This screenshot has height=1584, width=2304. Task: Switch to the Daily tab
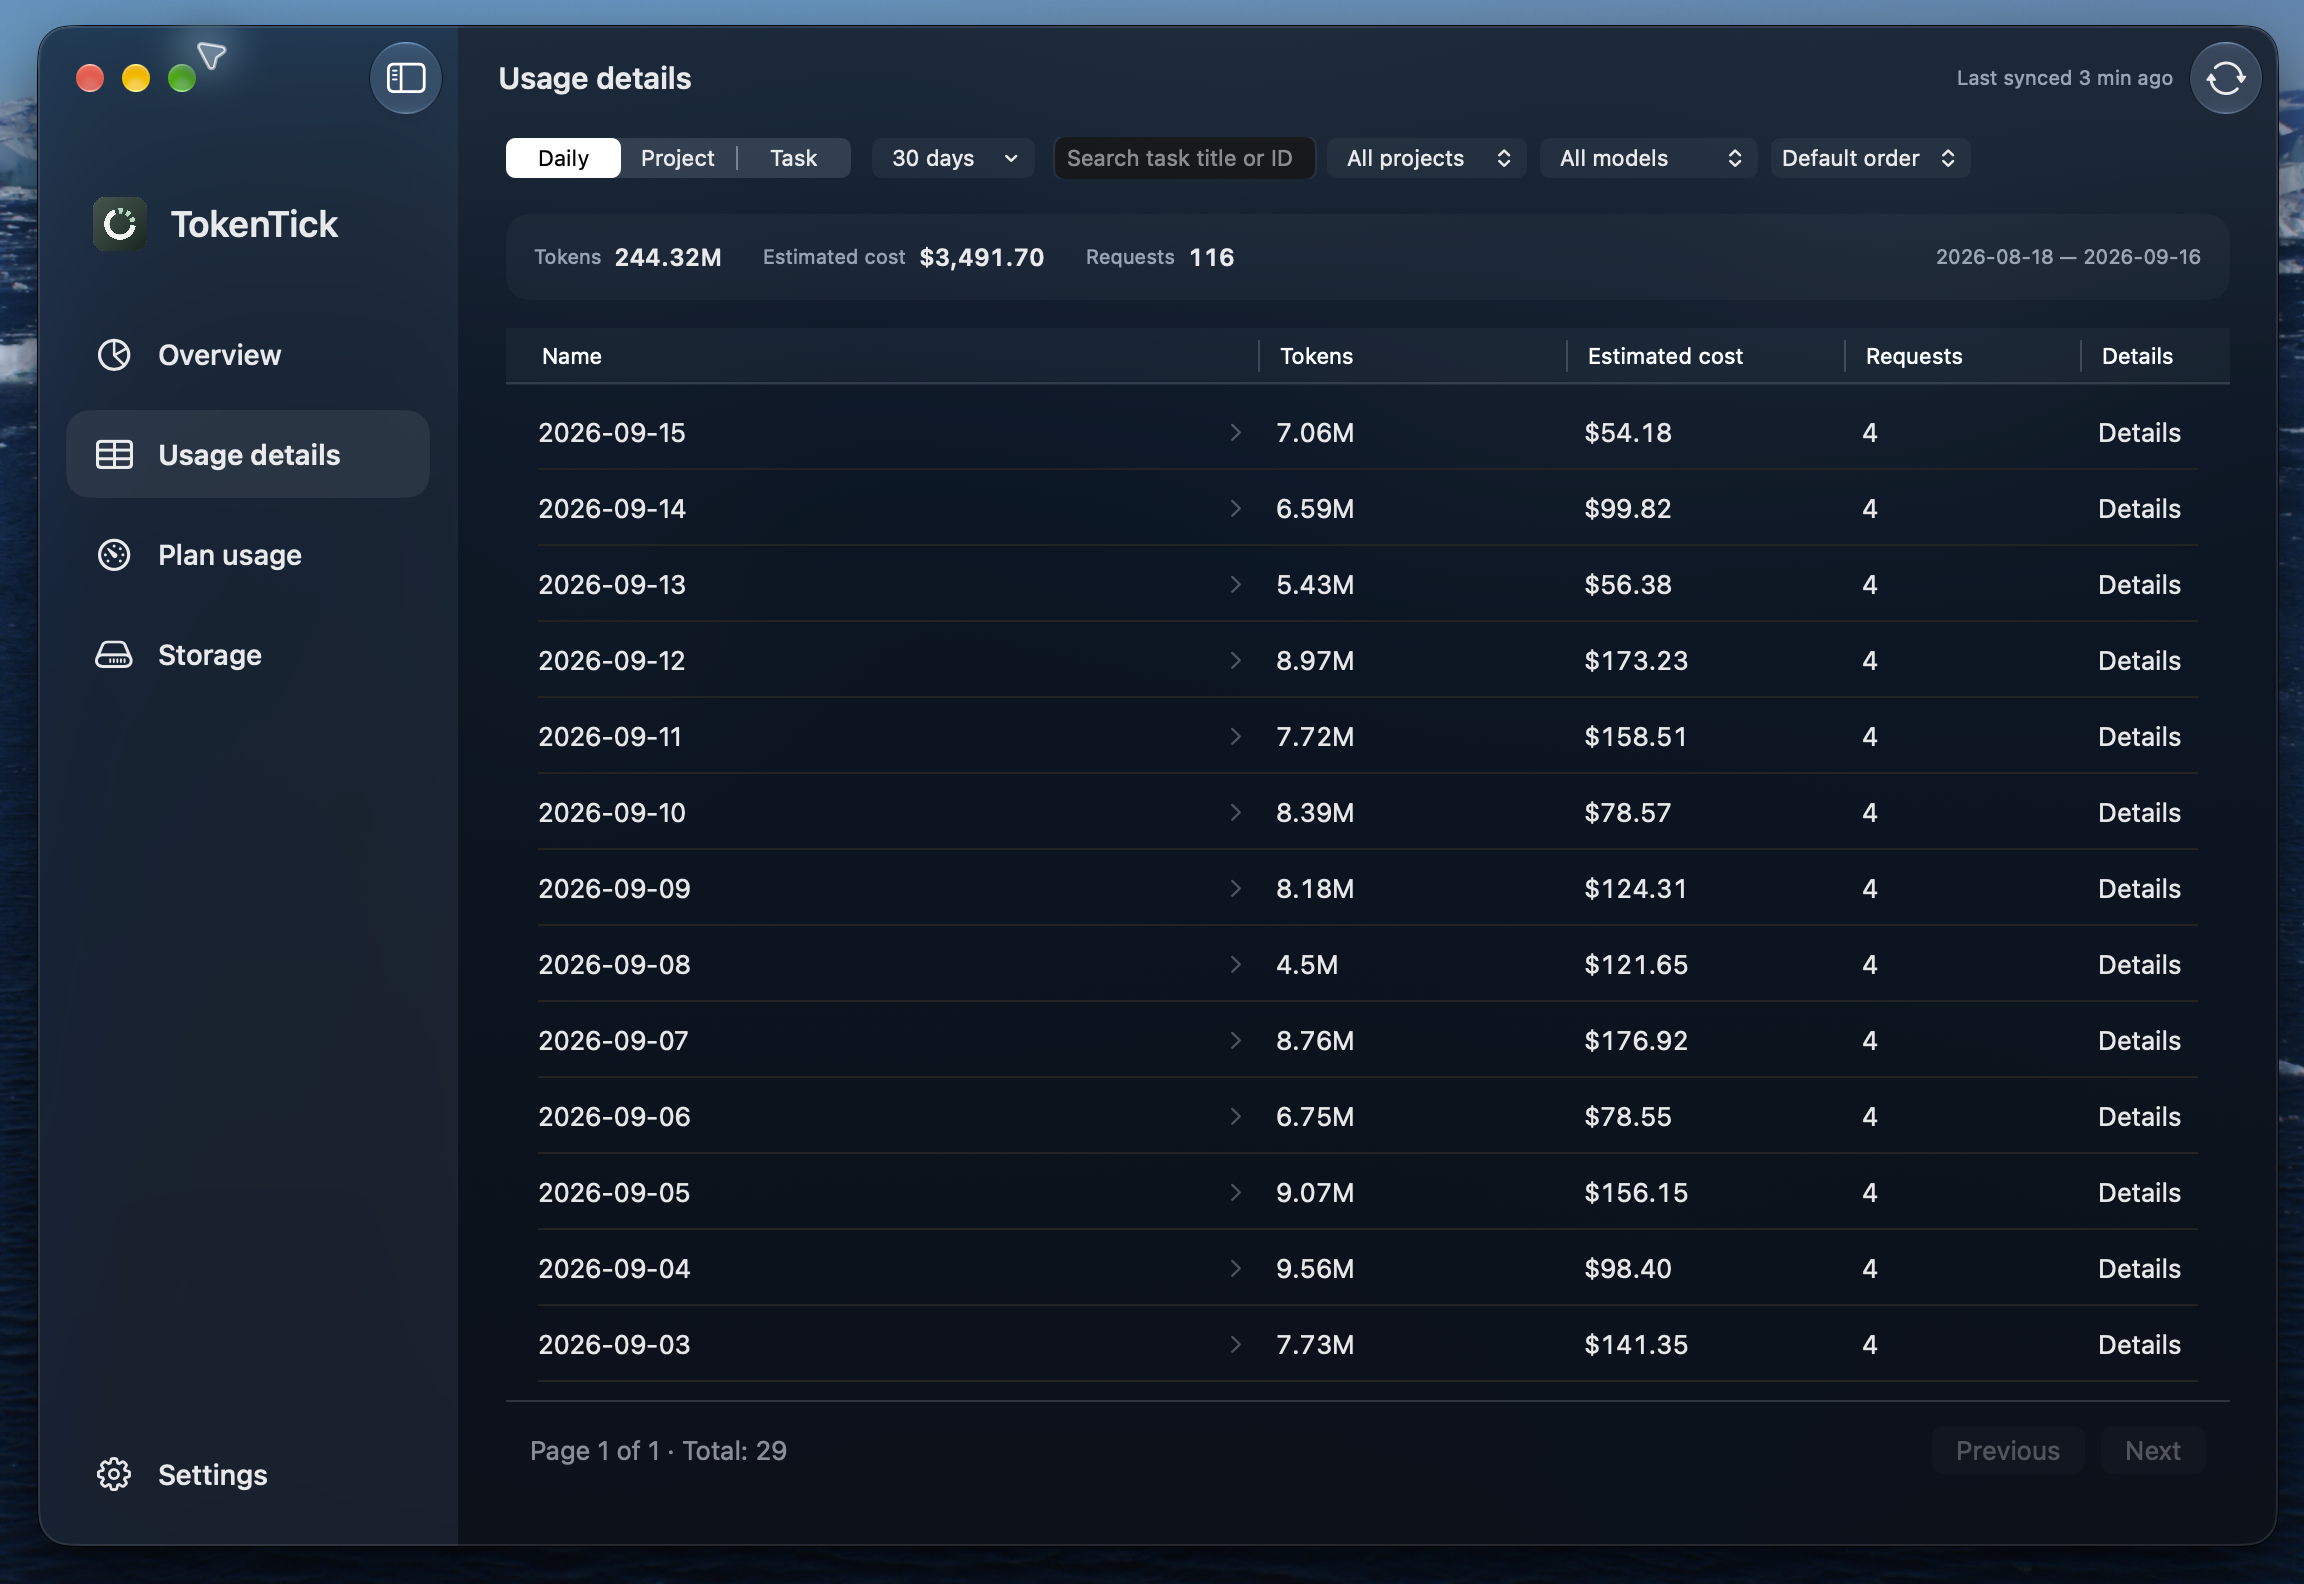click(x=563, y=158)
